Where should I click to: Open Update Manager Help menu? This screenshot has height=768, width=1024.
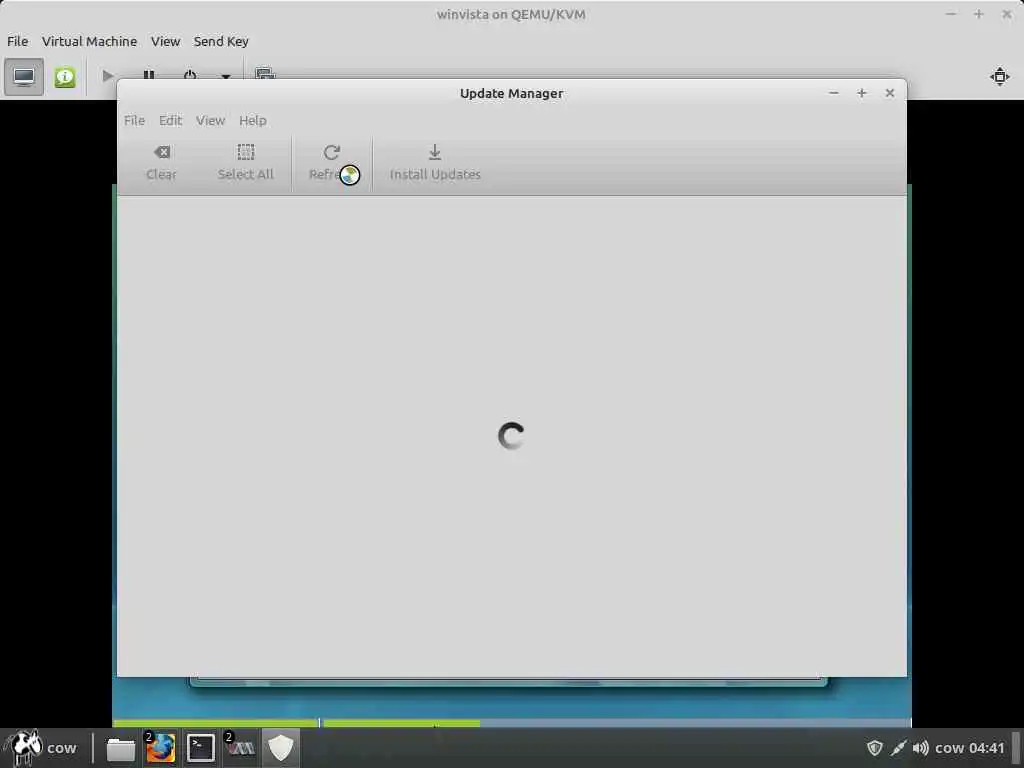pos(253,120)
